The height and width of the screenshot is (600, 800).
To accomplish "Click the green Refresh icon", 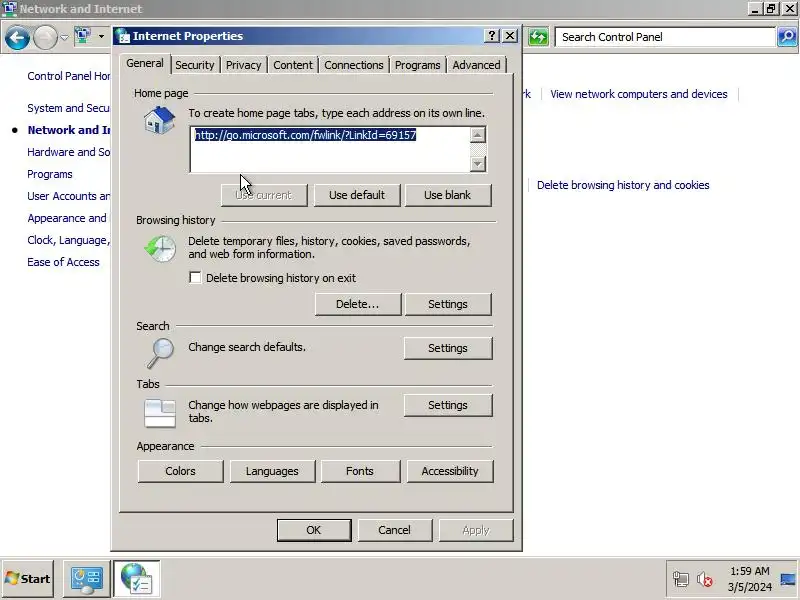I will pyautogui.click(x=538, y=37).
